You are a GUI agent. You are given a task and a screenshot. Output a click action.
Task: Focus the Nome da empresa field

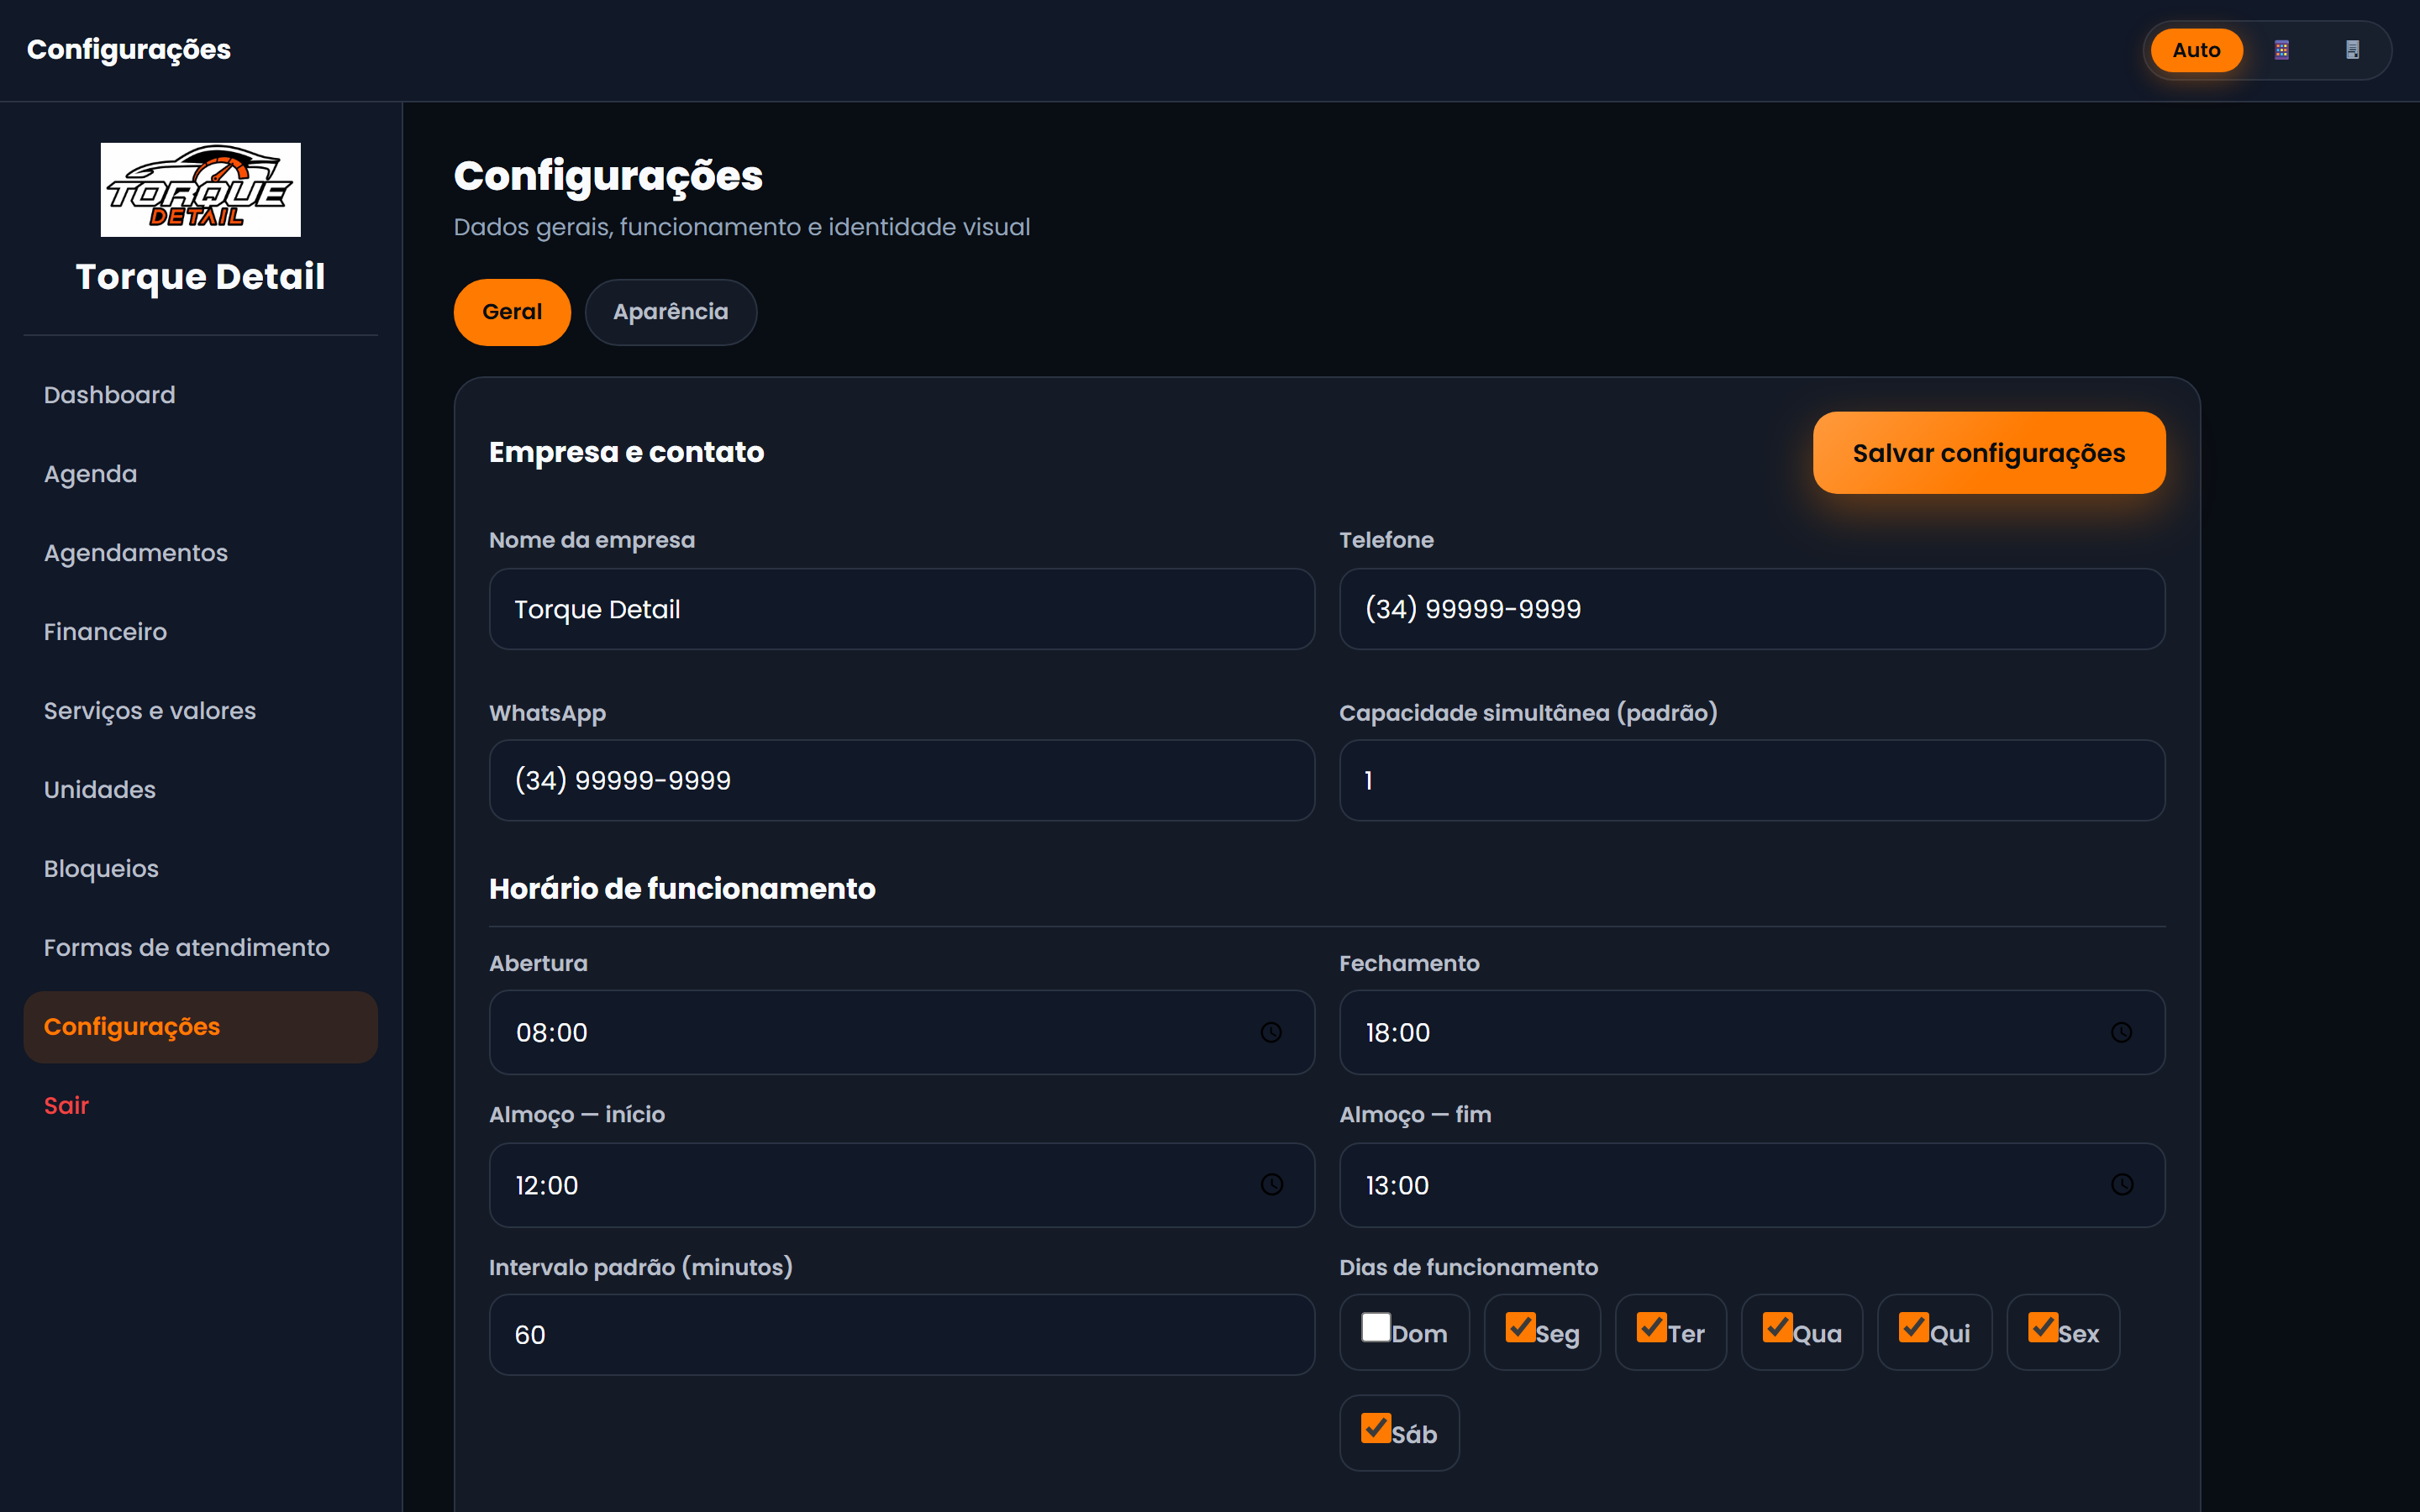click(902, 609)
